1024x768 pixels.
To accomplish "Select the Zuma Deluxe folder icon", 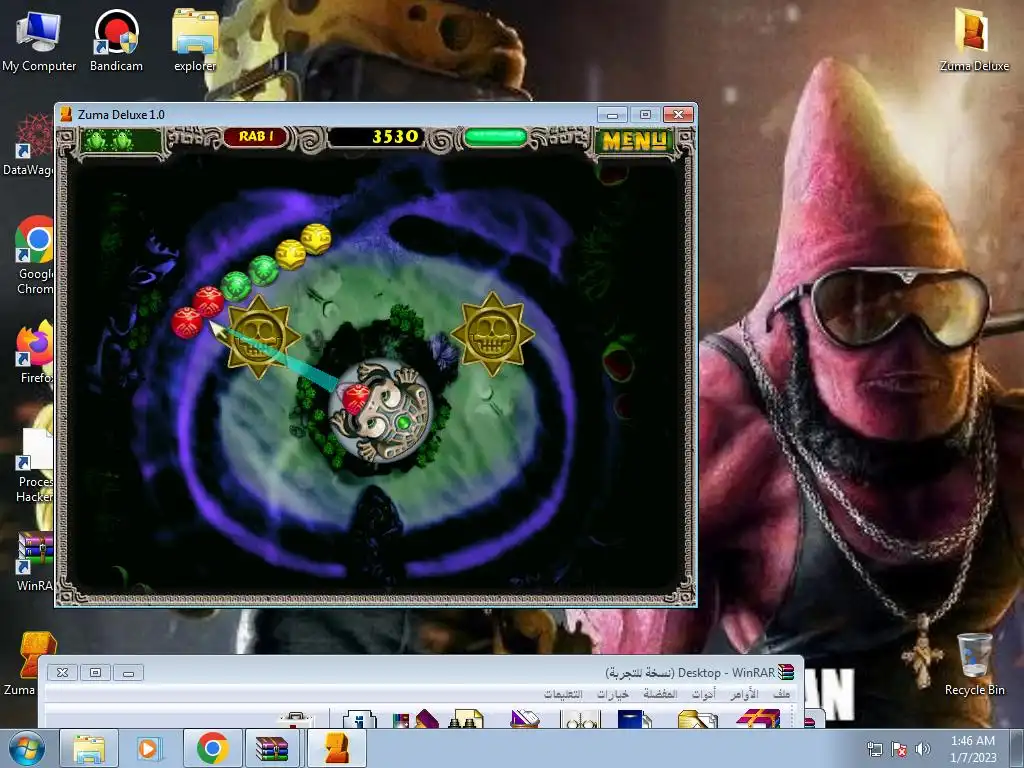I will [974, 39].
